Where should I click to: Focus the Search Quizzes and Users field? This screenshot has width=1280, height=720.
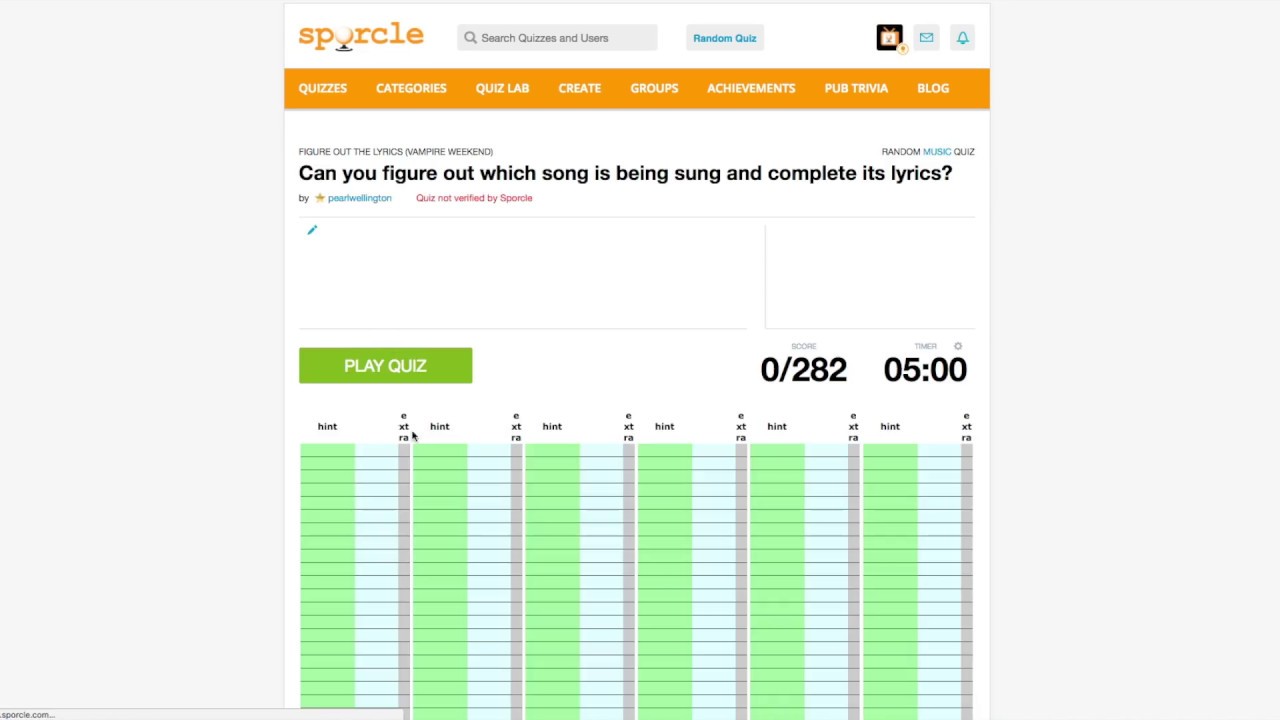pyautogui.click(x=565, y=38)
